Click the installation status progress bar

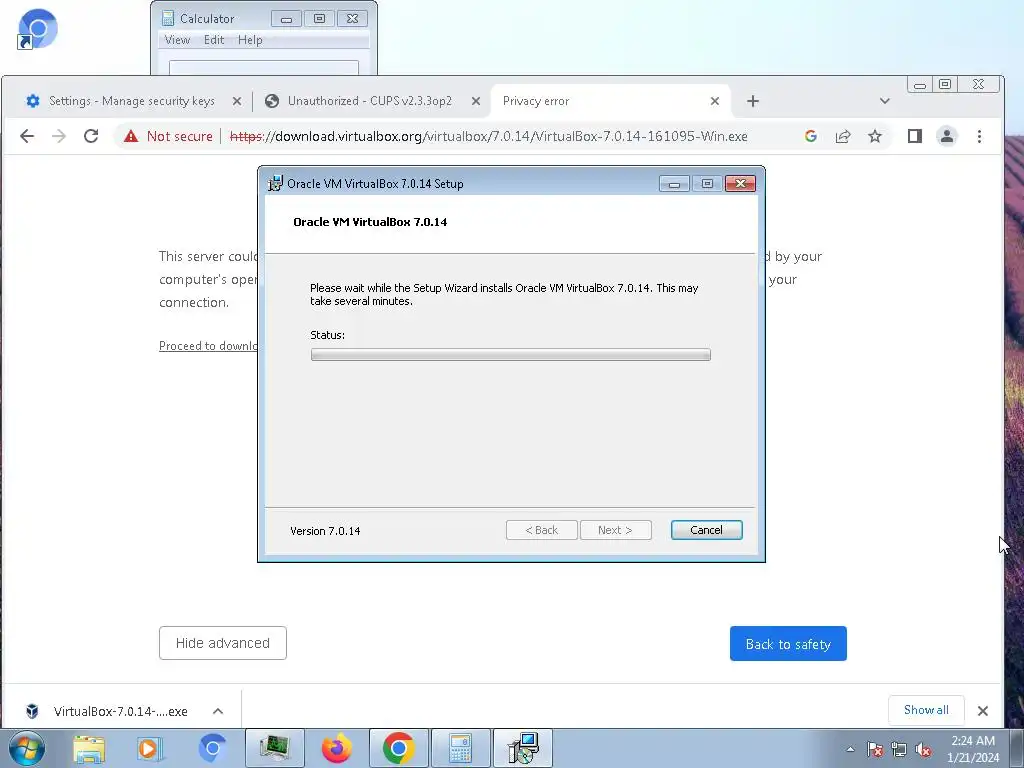click(511, 355)
